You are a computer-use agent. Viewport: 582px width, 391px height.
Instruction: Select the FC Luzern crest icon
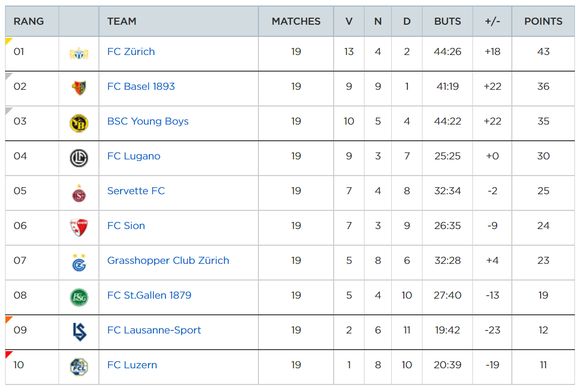[x=79, y=367]
